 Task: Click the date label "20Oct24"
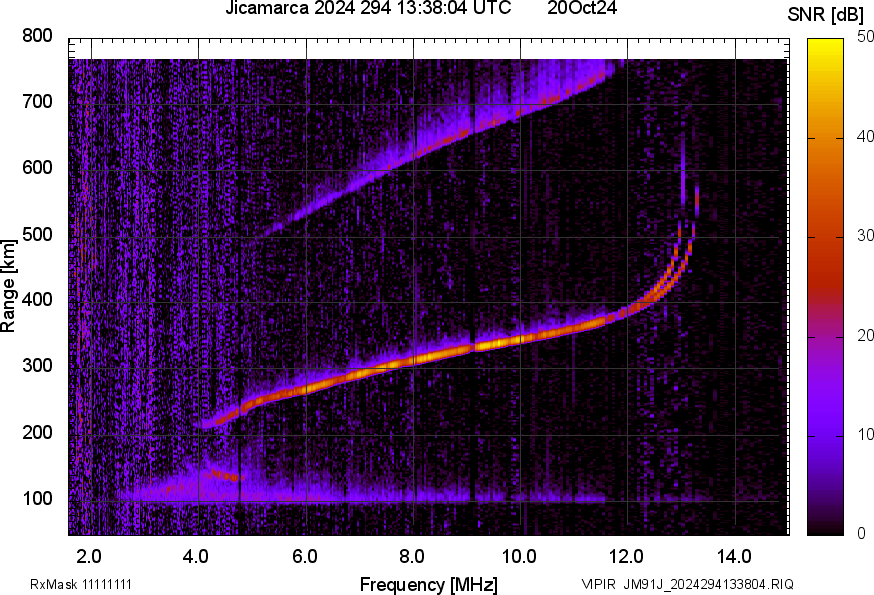pos(582,8)
